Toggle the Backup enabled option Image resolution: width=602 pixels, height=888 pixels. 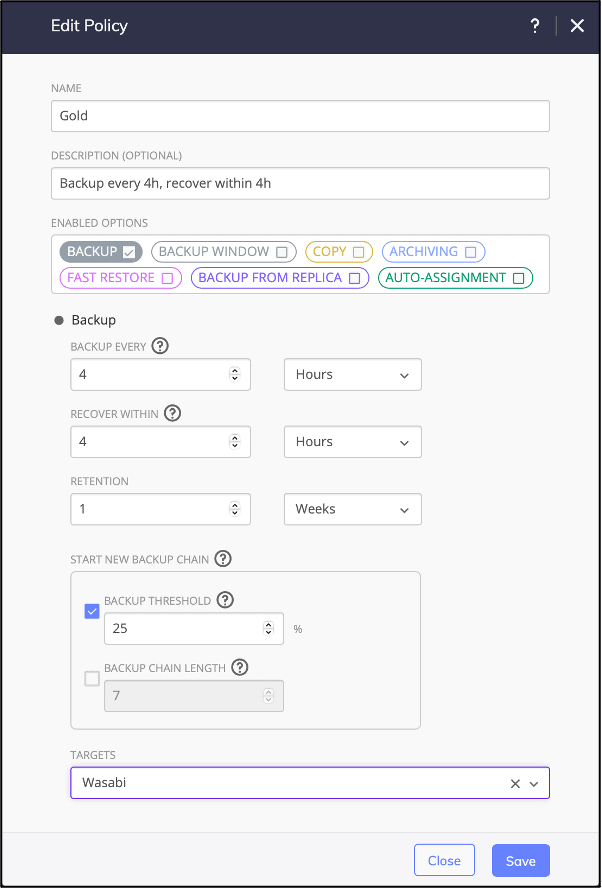(101, 252)
